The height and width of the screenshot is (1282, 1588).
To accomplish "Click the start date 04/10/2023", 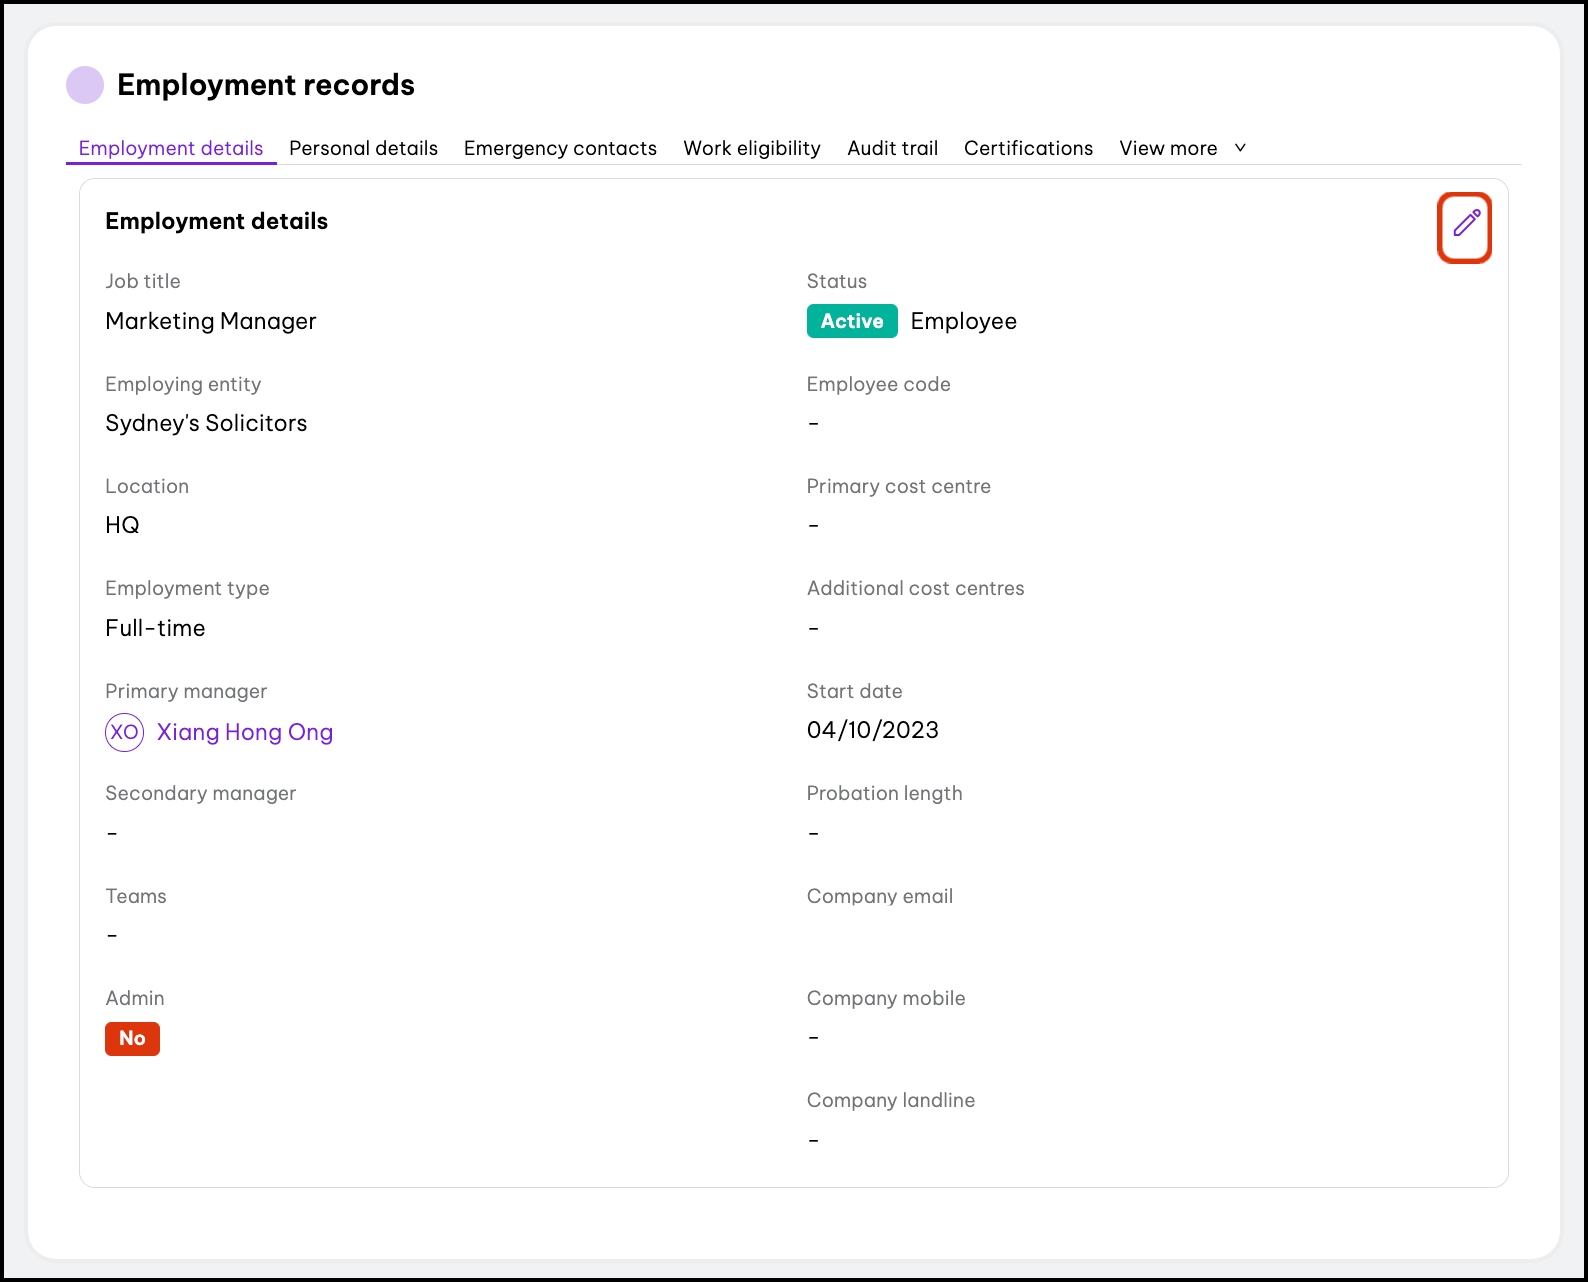I will [872, 730].
